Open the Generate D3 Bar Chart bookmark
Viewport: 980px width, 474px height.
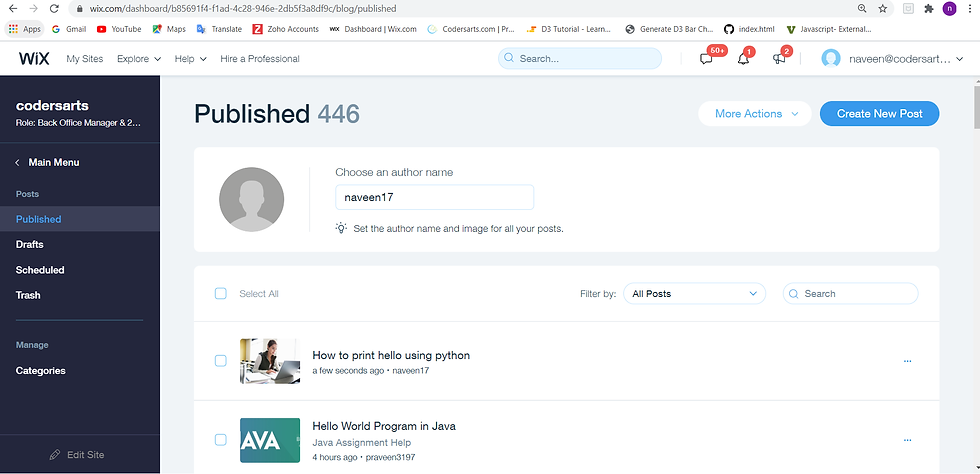[669, 29]
